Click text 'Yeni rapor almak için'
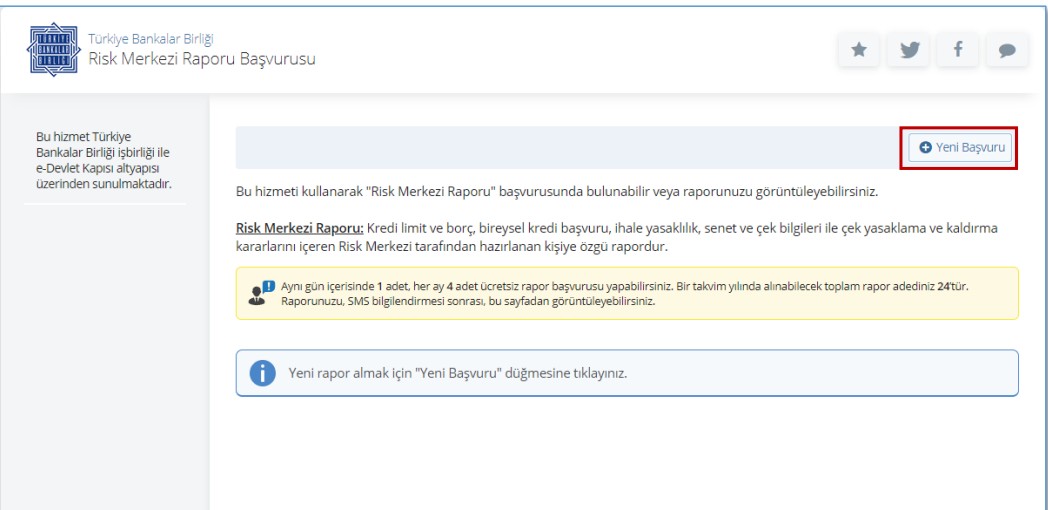 (349, 373)
